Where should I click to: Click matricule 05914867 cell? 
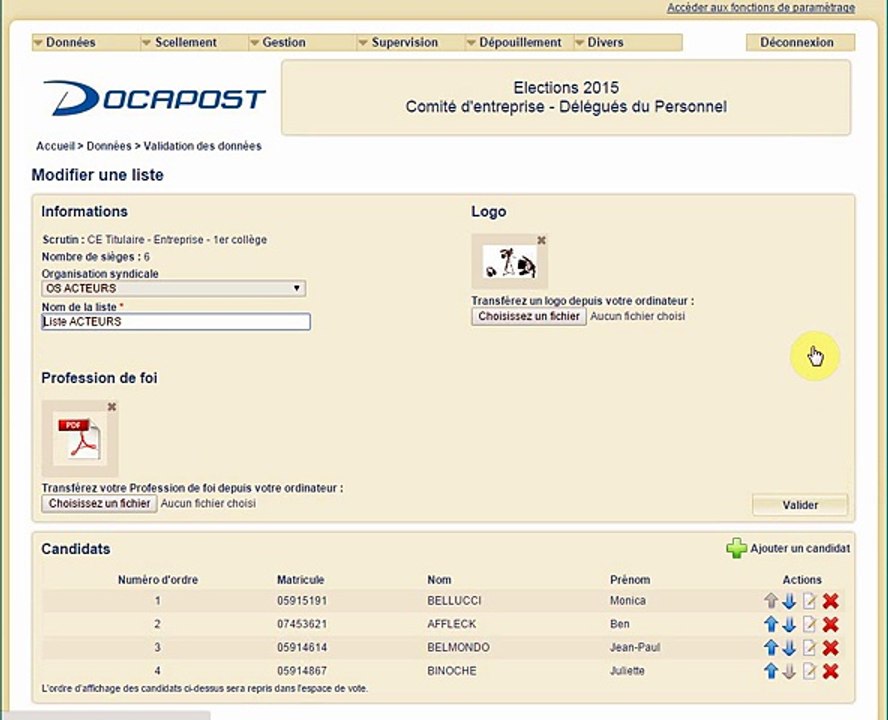click(302, 671)
